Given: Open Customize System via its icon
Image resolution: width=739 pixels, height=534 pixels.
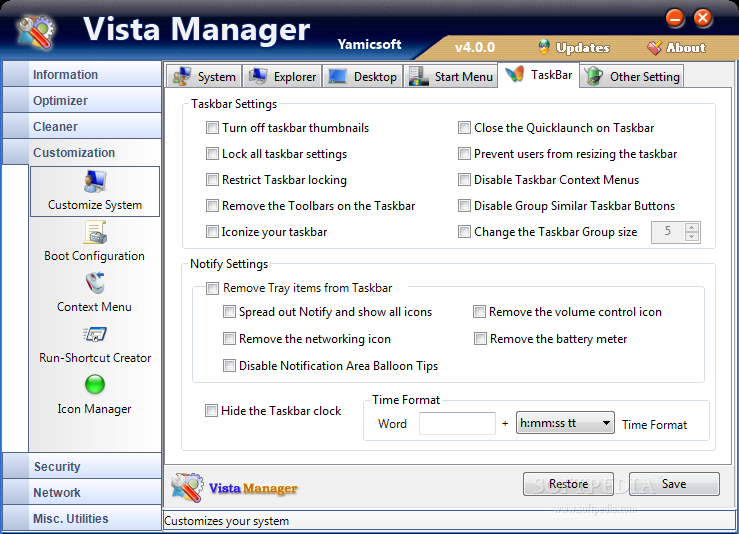Looking at the screenshot, I should tap(95, 182).
